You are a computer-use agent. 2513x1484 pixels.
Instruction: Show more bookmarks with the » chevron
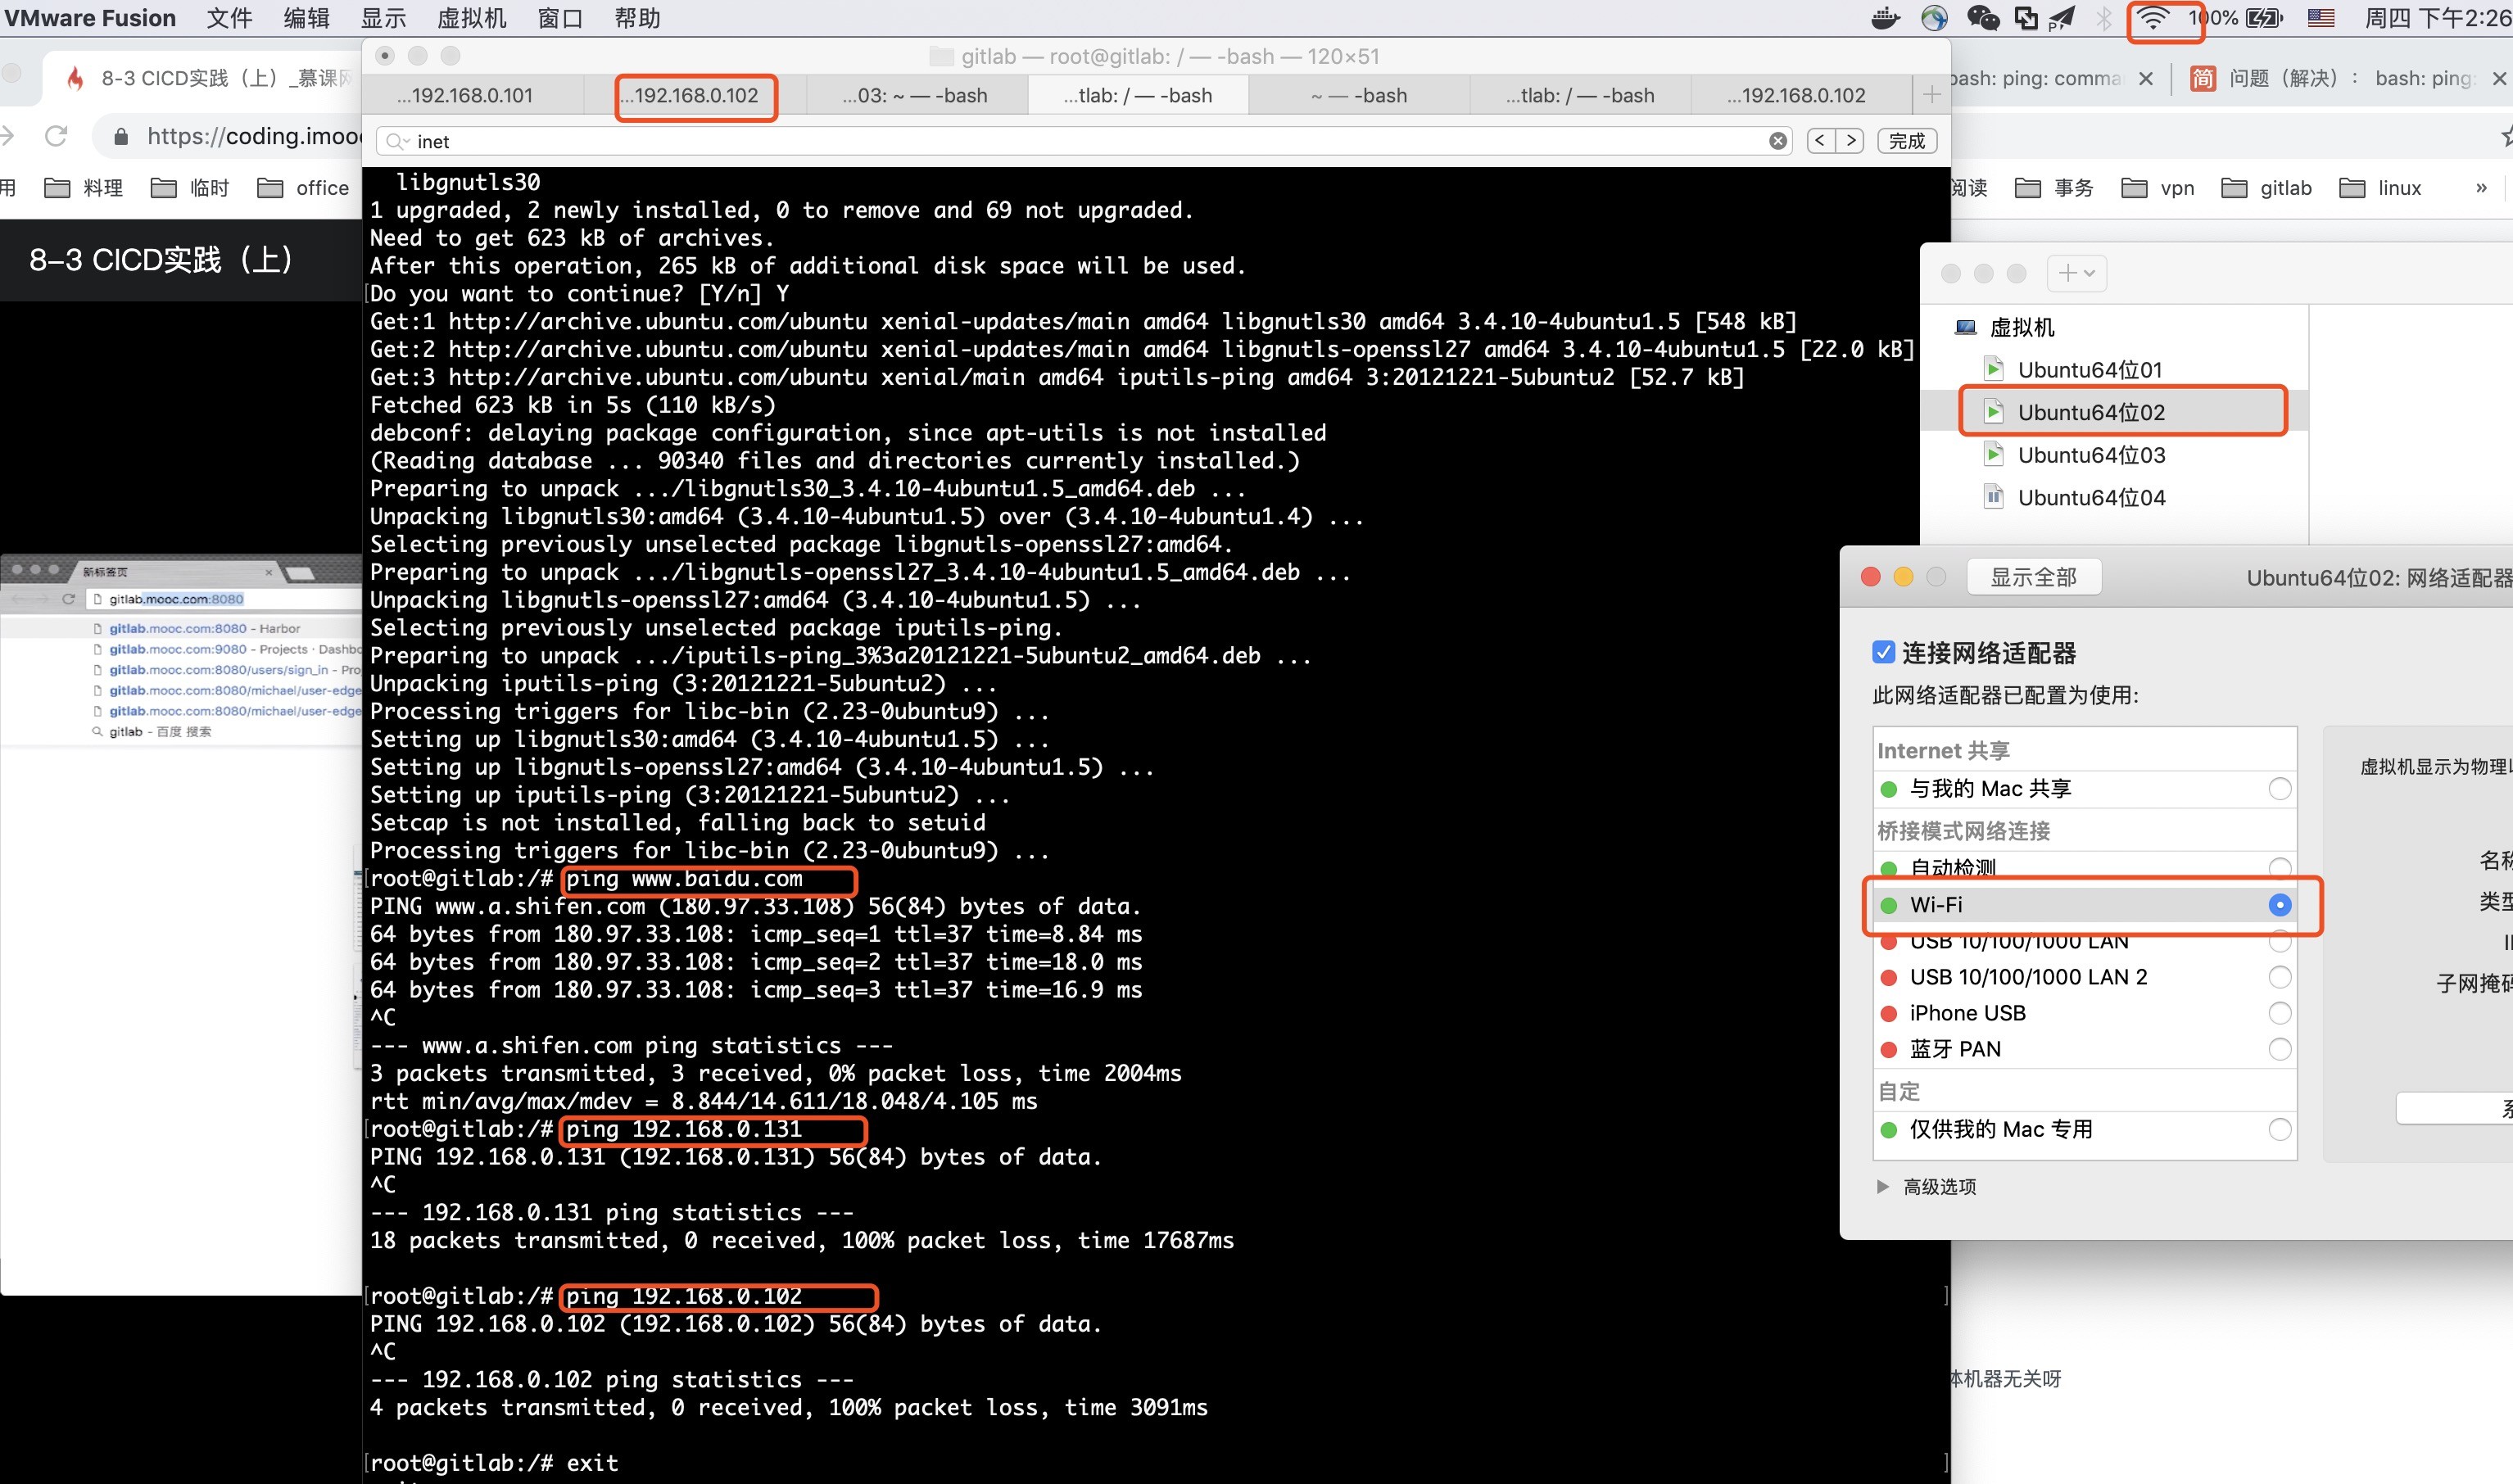coord(2481,188)
